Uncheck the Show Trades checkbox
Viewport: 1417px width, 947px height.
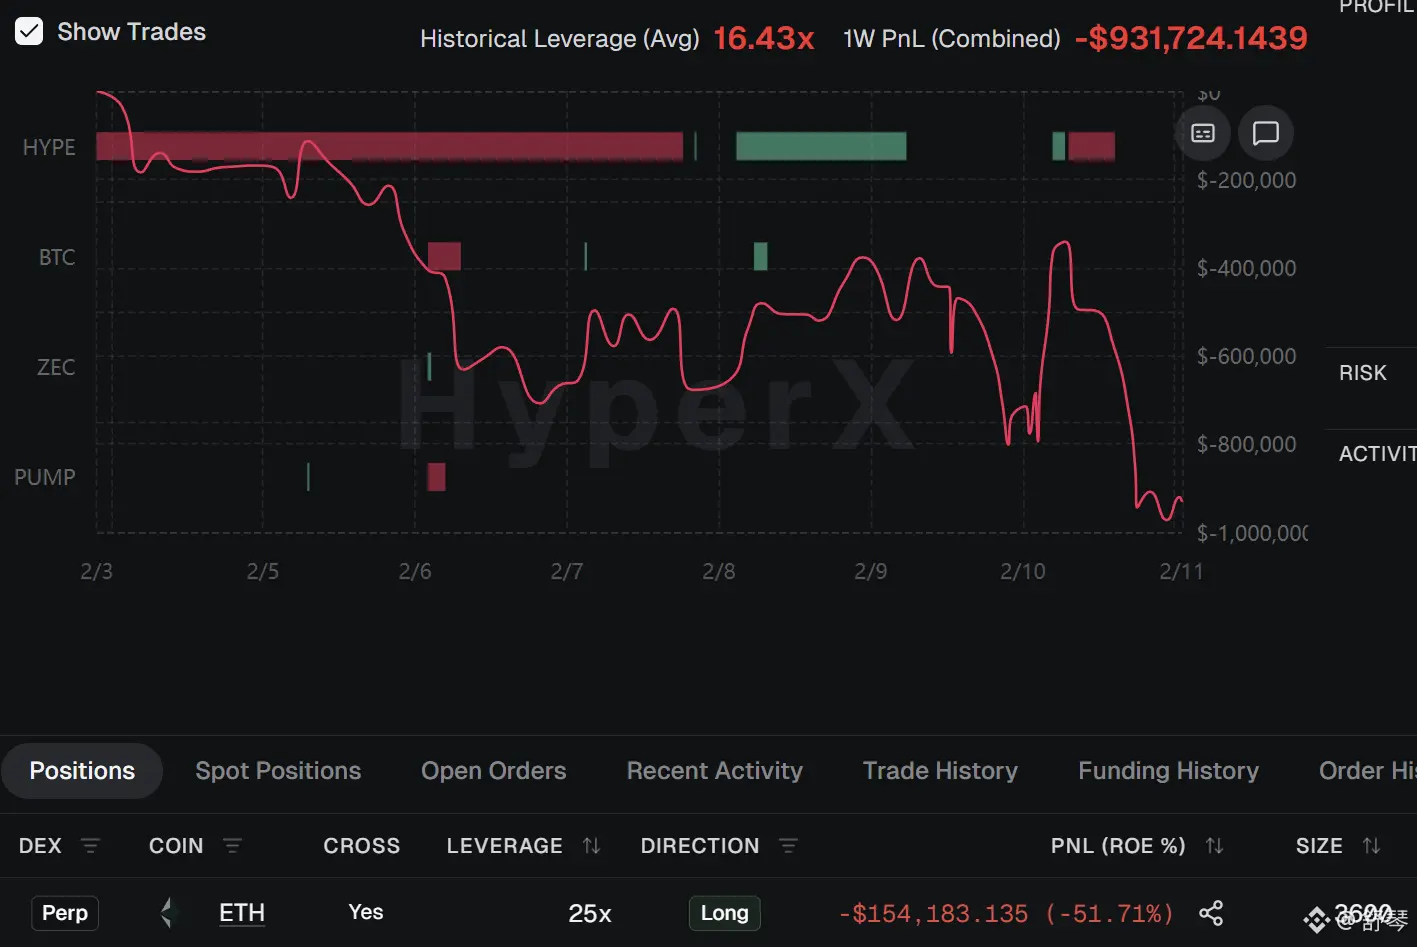(29, 32)
